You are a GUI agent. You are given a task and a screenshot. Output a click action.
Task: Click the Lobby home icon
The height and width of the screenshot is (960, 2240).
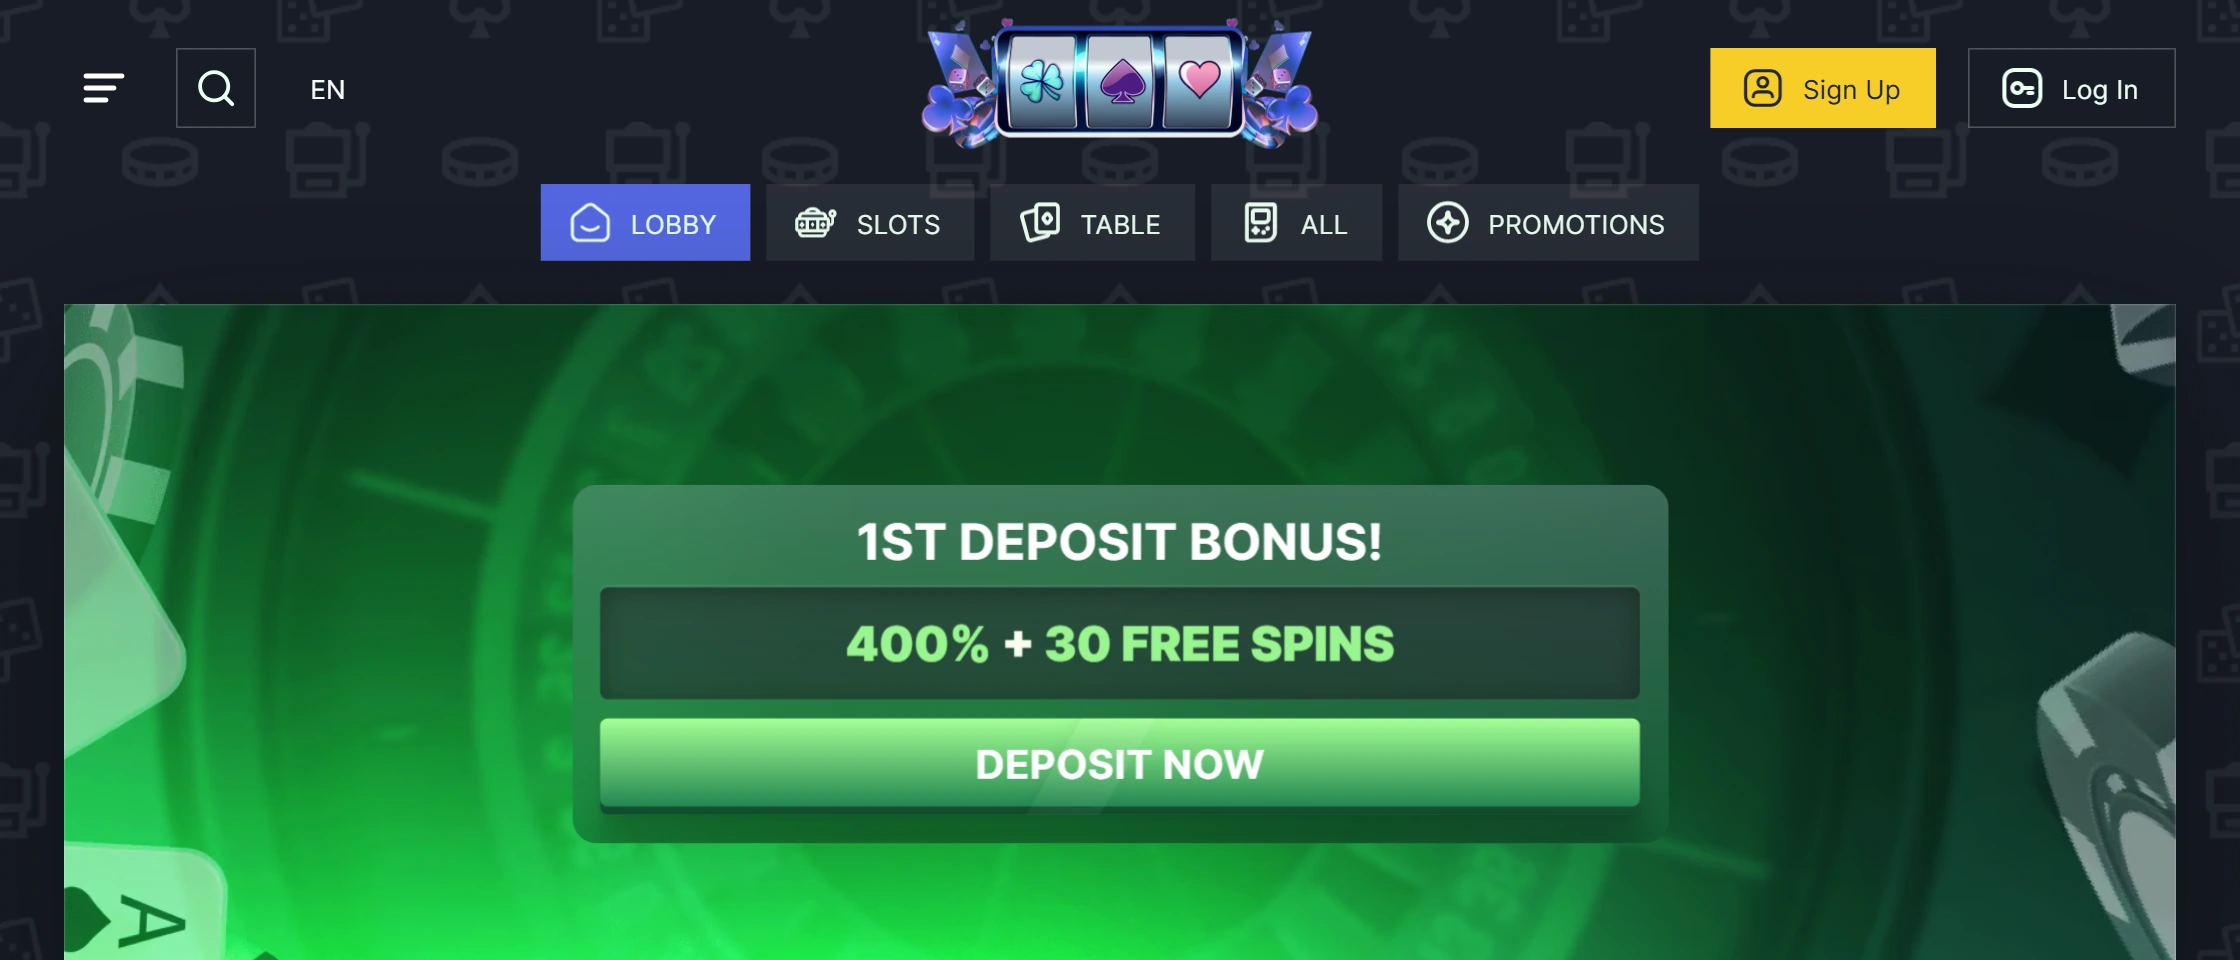coord(590,222)
